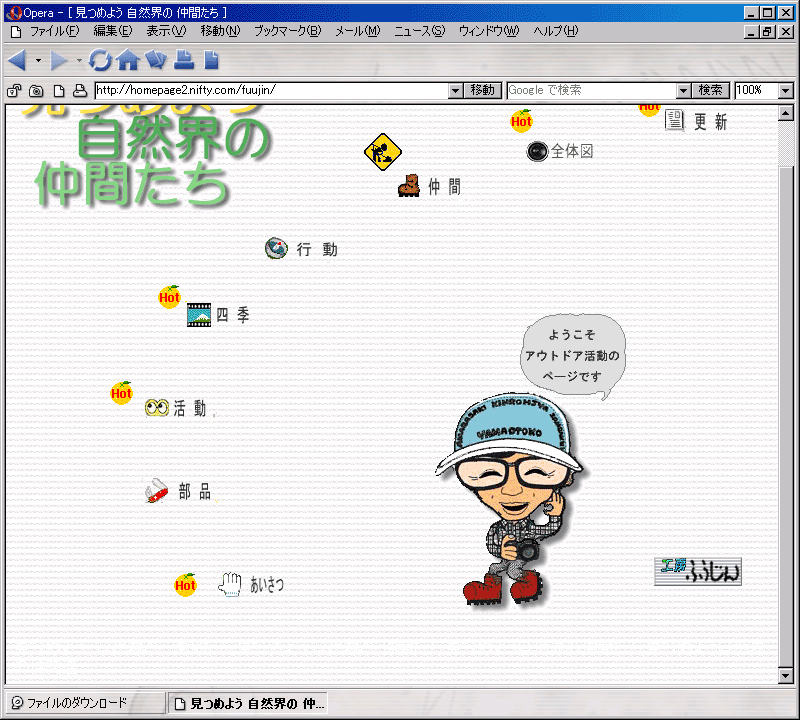Viewport: 800px width, 720px height.
Task: Go back with the blue left arrow
Action: tap(17, 60)
